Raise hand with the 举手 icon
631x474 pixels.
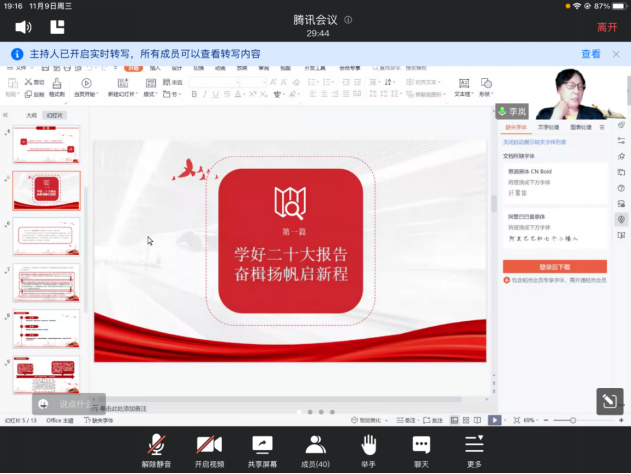[369, 445]
